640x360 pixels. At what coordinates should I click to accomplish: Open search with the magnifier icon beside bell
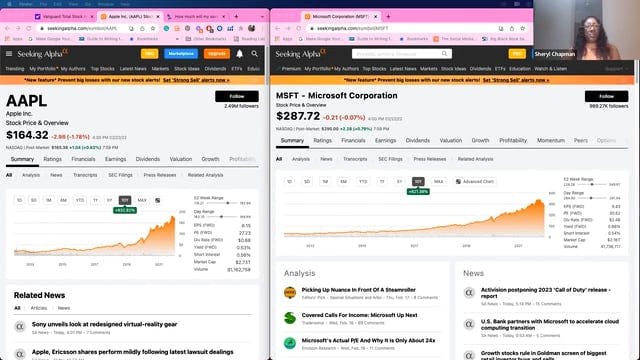point(255,54)
